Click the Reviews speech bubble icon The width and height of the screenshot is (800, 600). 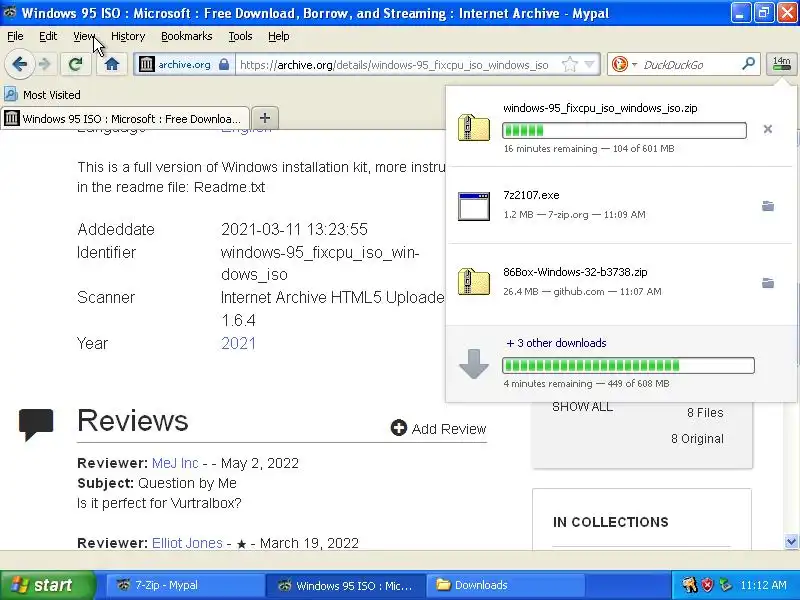36,424
